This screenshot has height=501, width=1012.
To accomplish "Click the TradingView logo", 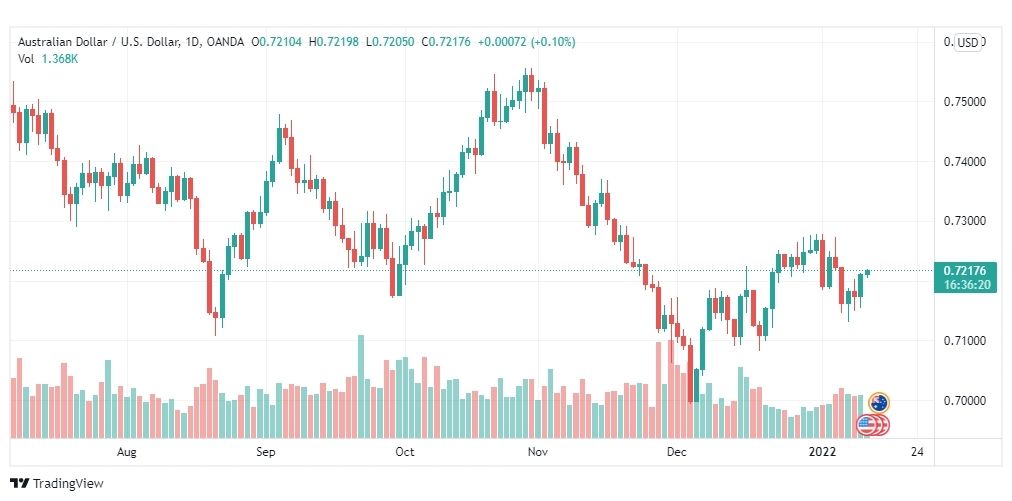I will pos(57,483).
